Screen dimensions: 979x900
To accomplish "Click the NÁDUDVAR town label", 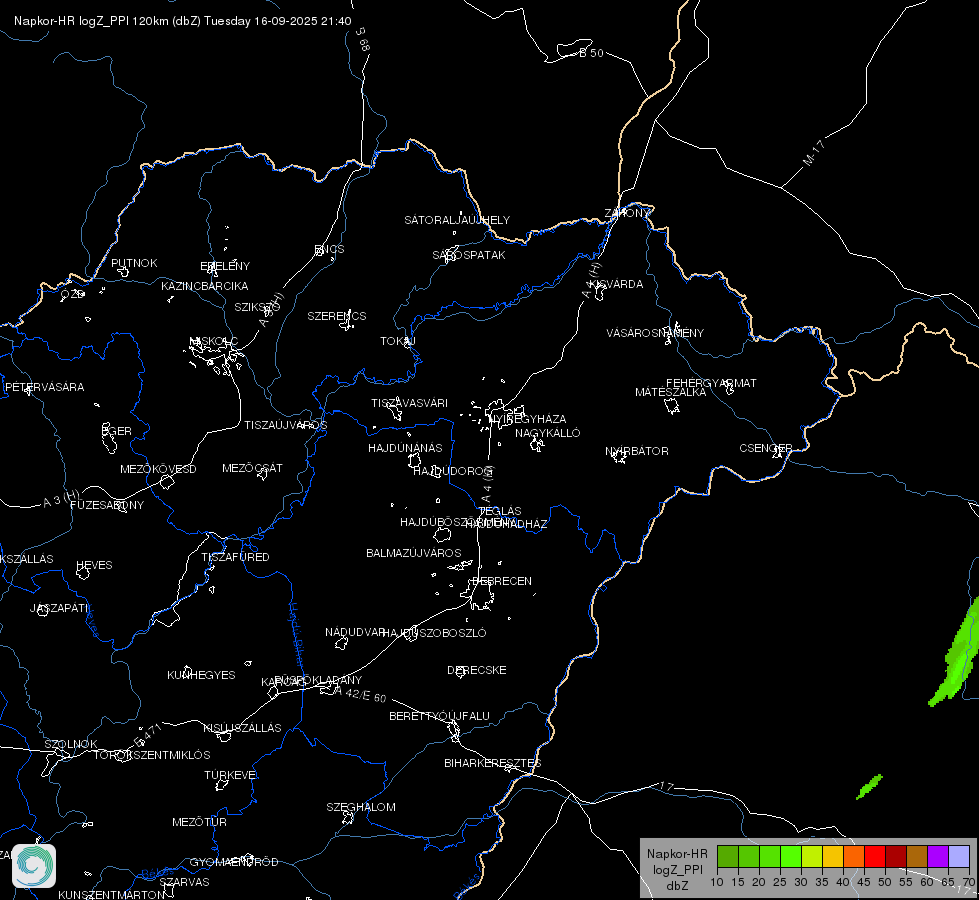I will [x=355, y=632].
